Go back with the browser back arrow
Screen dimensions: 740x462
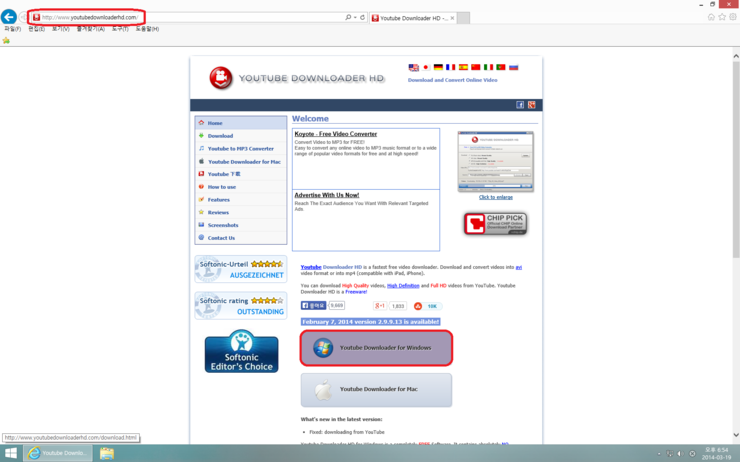click(x=8, y=17)
